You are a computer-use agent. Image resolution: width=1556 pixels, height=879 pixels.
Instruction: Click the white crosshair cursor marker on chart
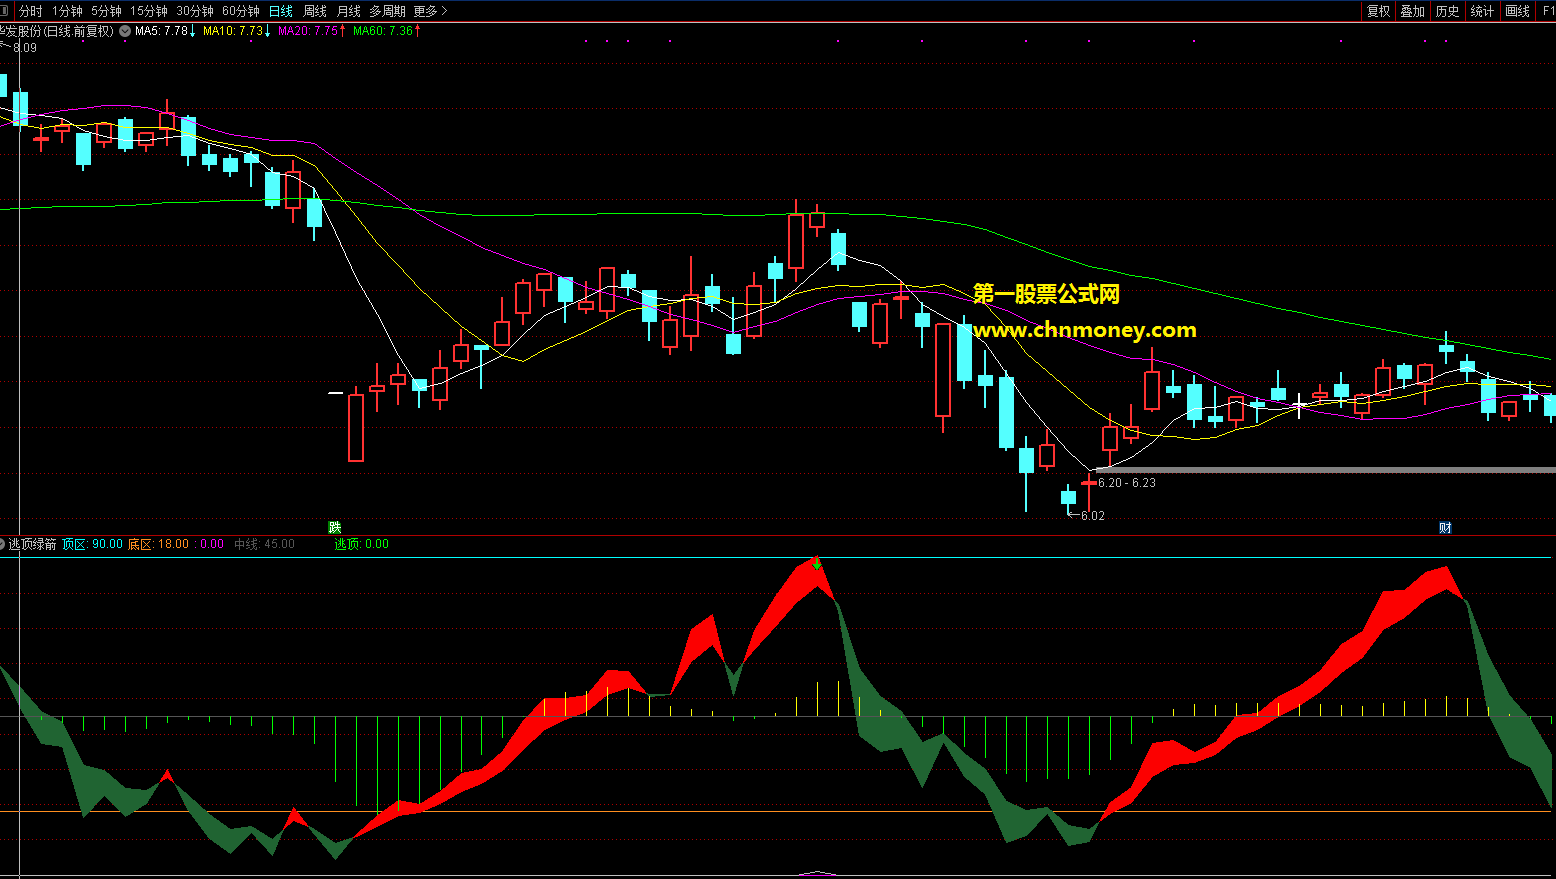[1299, 405]
